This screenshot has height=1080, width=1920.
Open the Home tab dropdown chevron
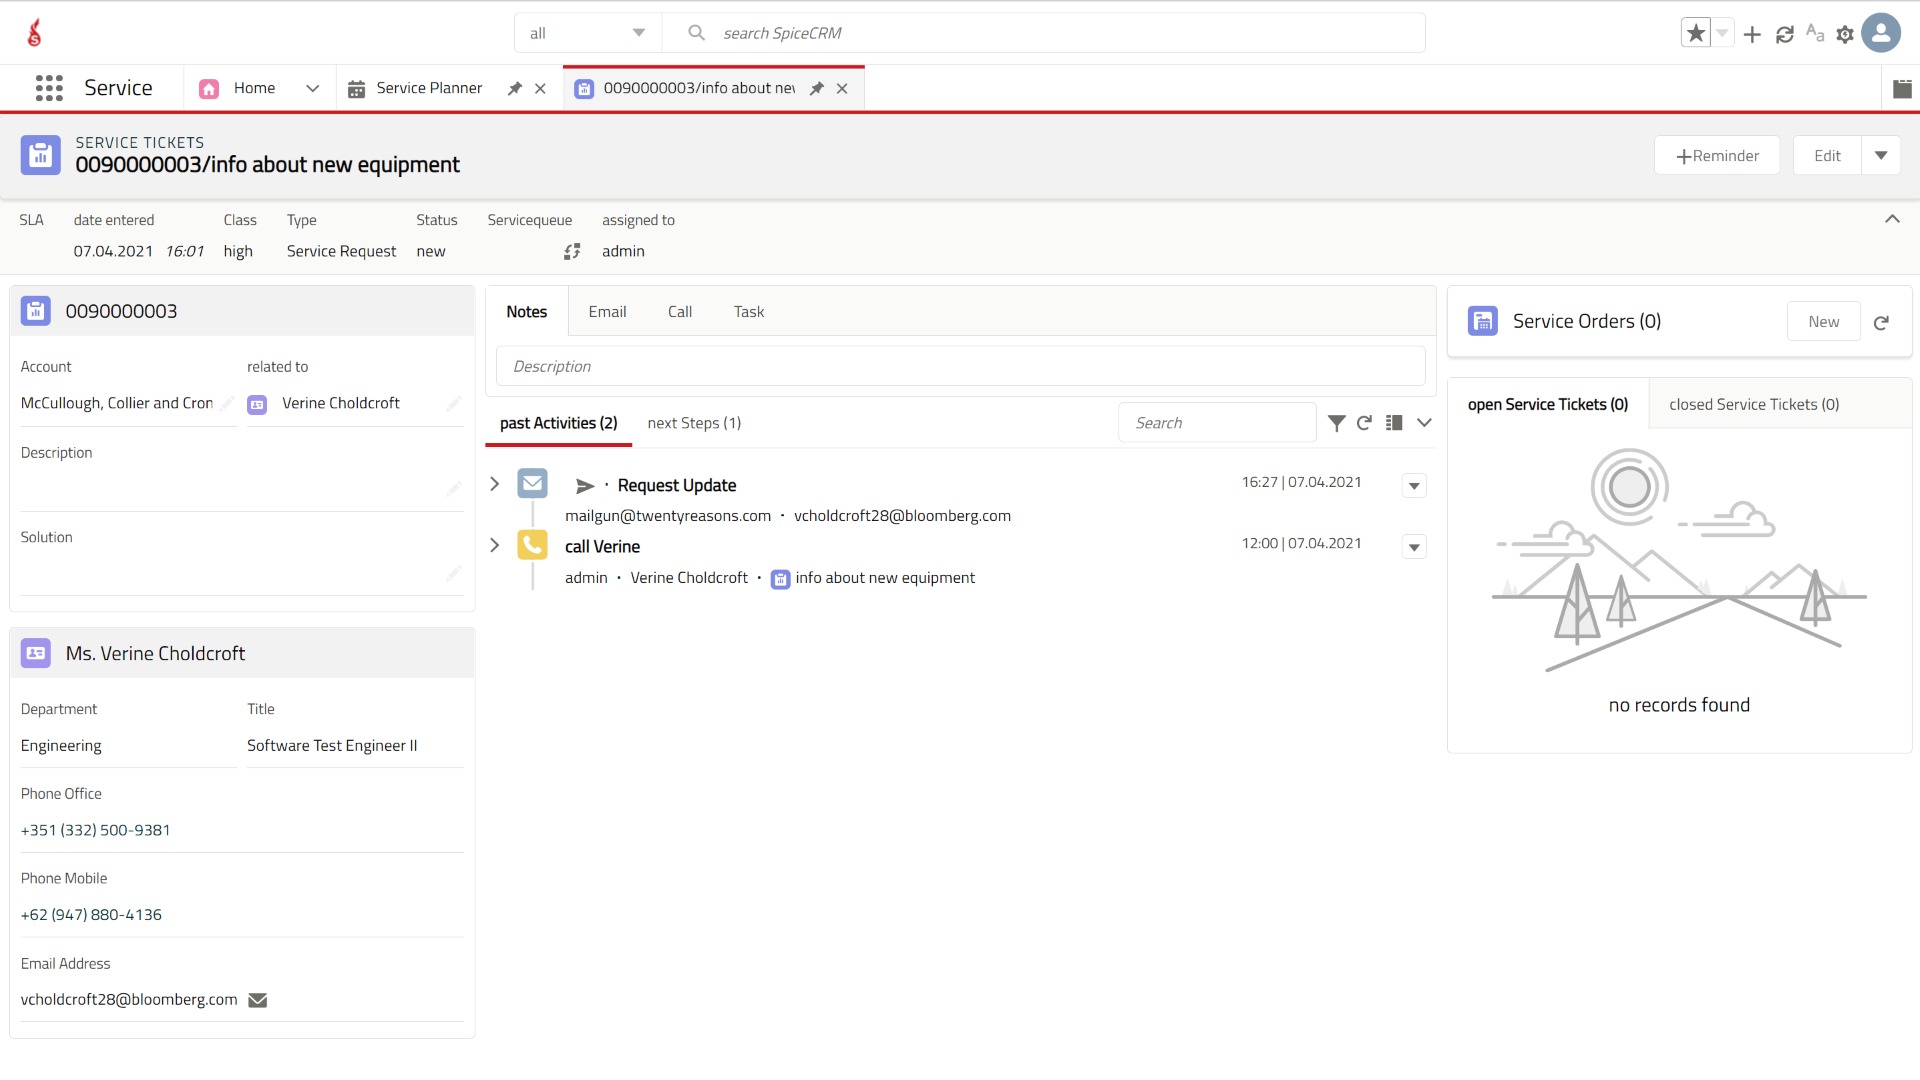312,88
